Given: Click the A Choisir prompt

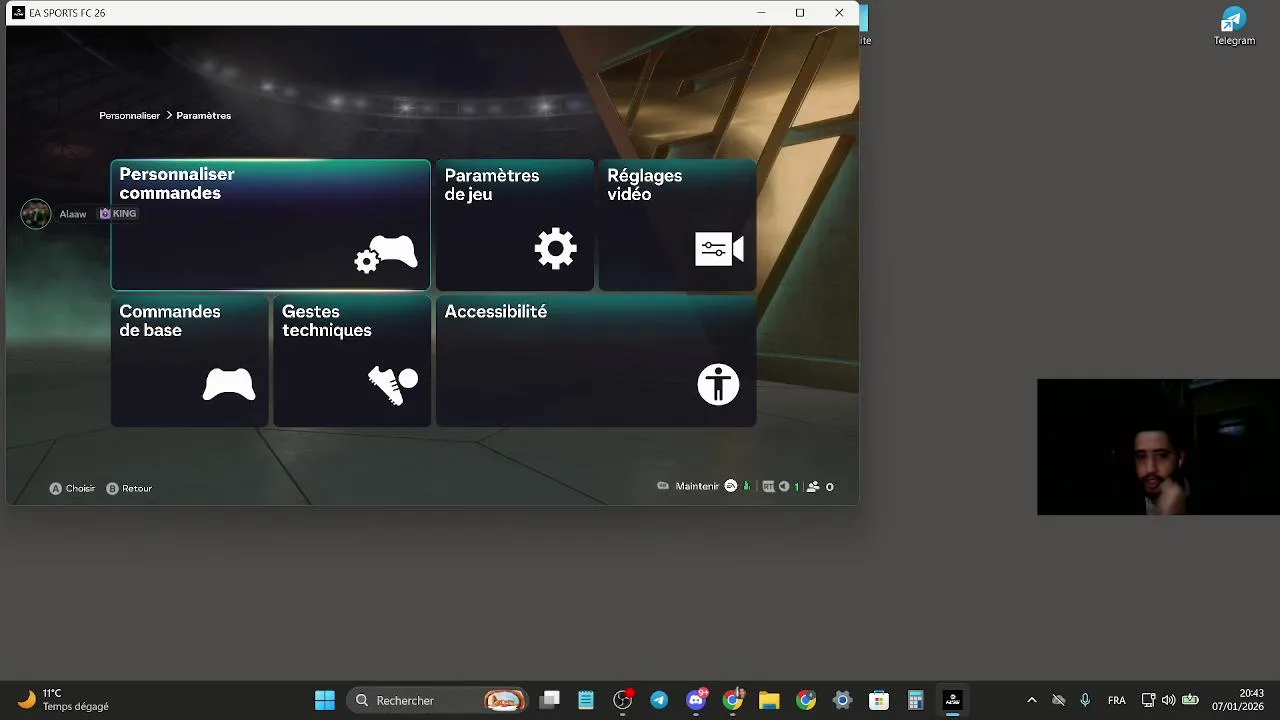Looking at the screenshot, I should click(72, 488).
